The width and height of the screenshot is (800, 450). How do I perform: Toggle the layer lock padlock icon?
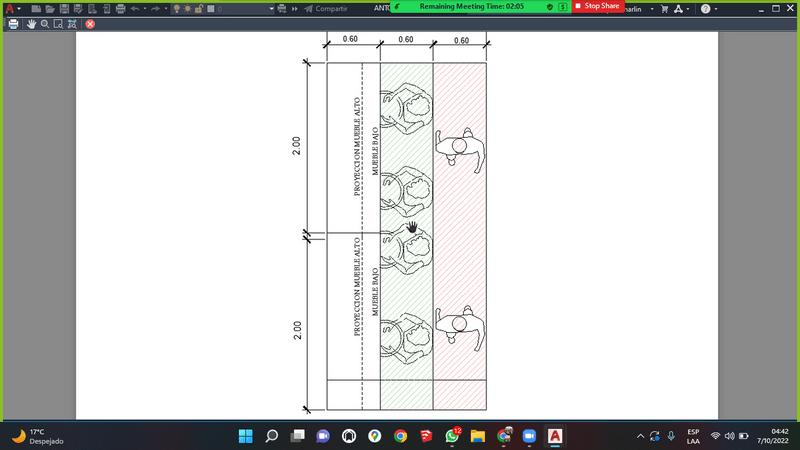pyautogui.click(x=199, y=9)
